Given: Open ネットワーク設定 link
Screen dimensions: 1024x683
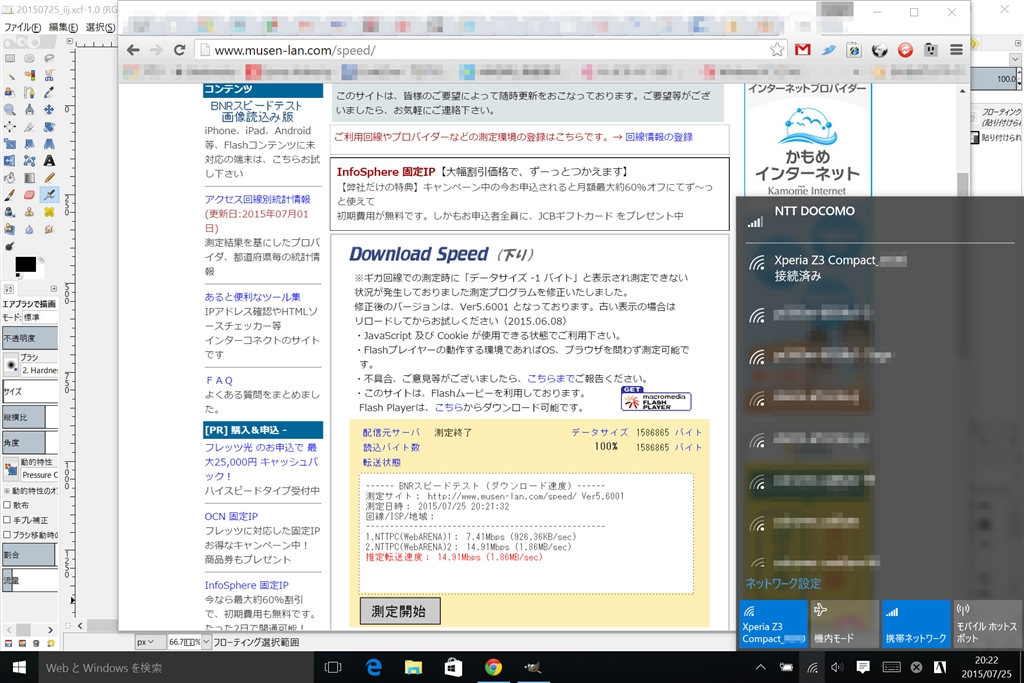Looking at the screenshot, I should tap(784, 583).
